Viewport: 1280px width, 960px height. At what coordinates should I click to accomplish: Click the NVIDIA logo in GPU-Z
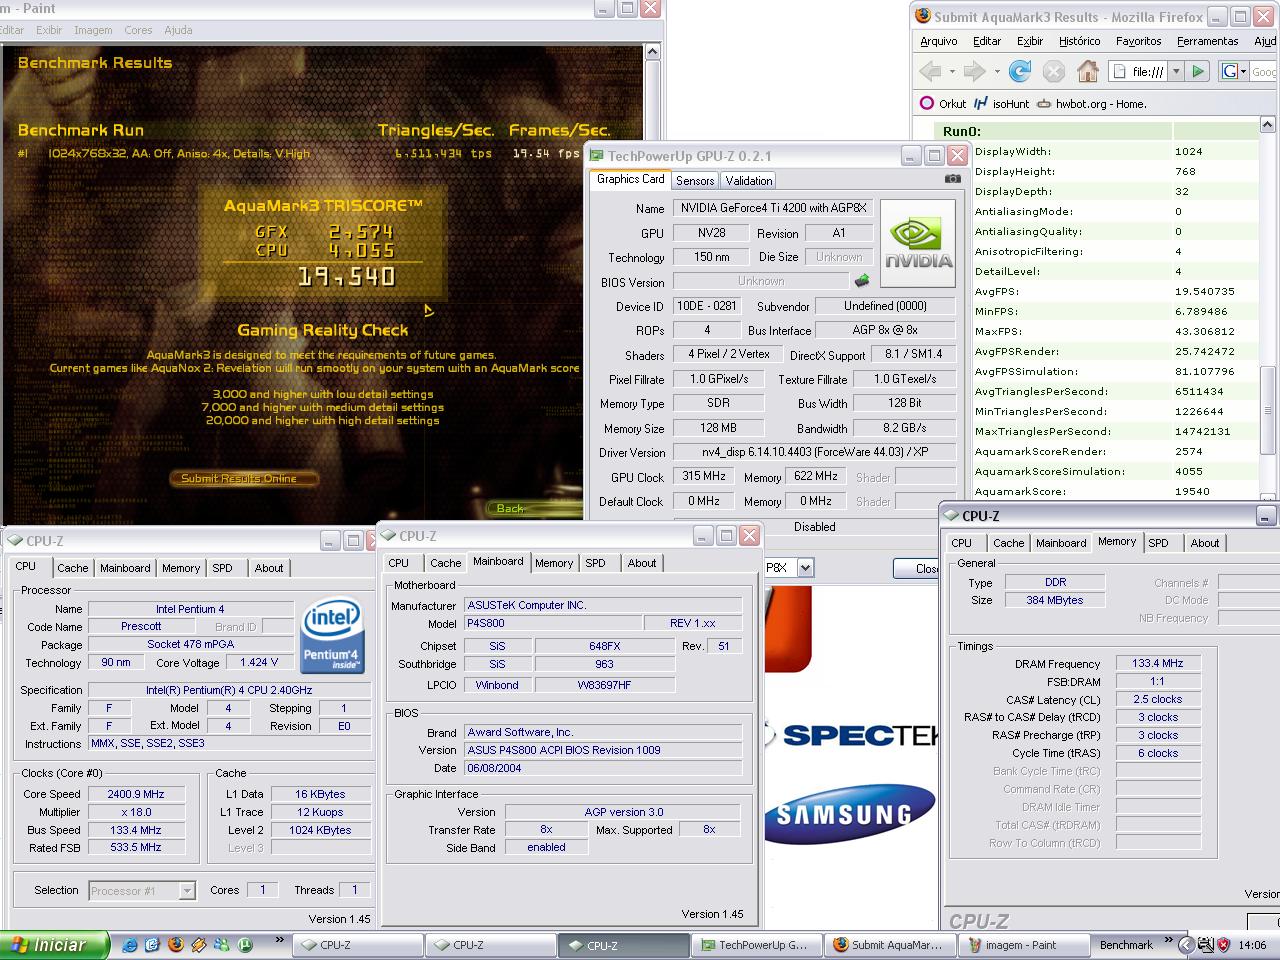point(917,244)
